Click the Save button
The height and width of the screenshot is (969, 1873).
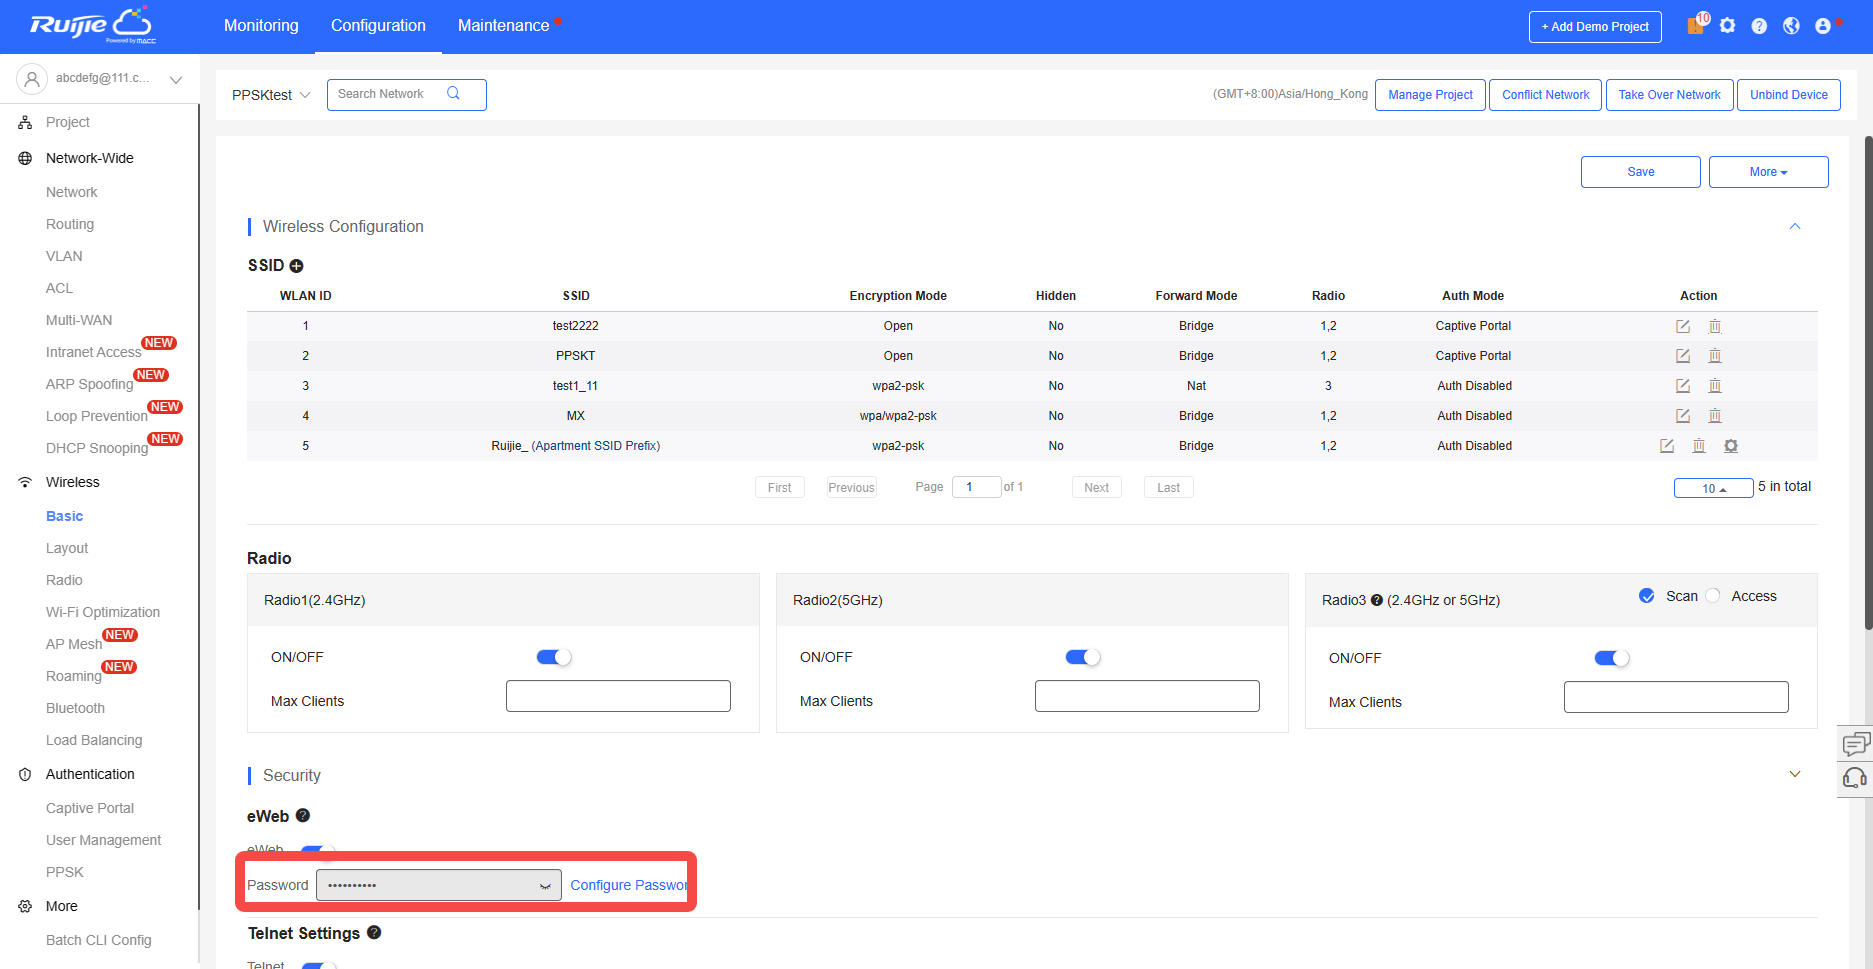click(x=1640, y=172)
